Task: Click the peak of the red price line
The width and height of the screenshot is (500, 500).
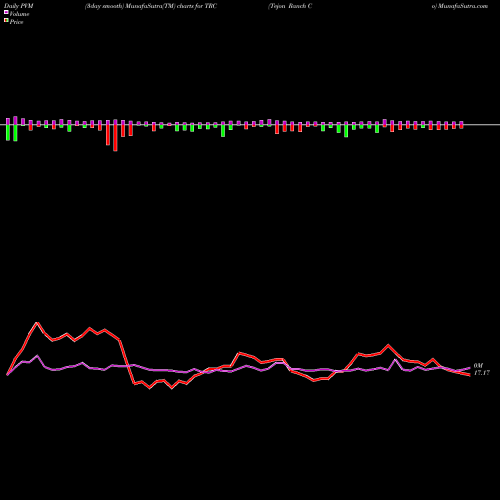Action: coord(37,323)
